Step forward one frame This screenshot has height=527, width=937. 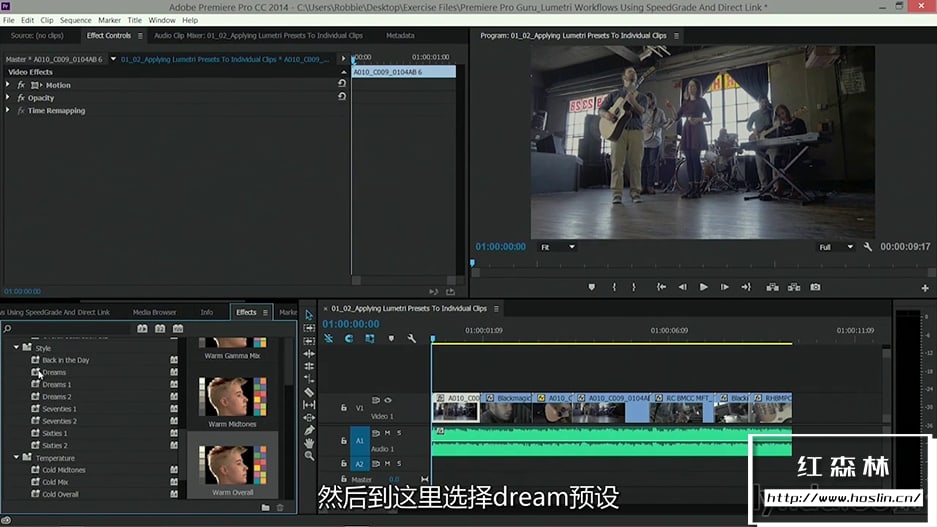pos(724,287)
